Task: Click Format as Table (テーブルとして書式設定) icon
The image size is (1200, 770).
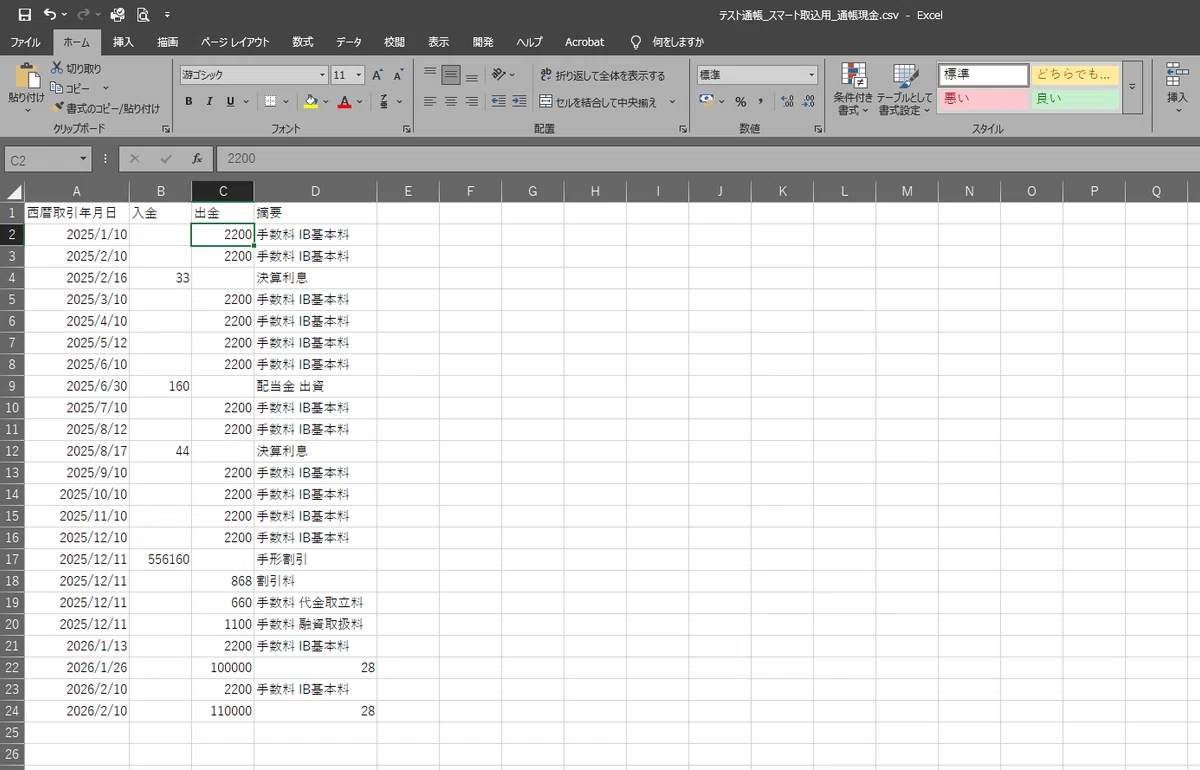Action: pos(905,76)
